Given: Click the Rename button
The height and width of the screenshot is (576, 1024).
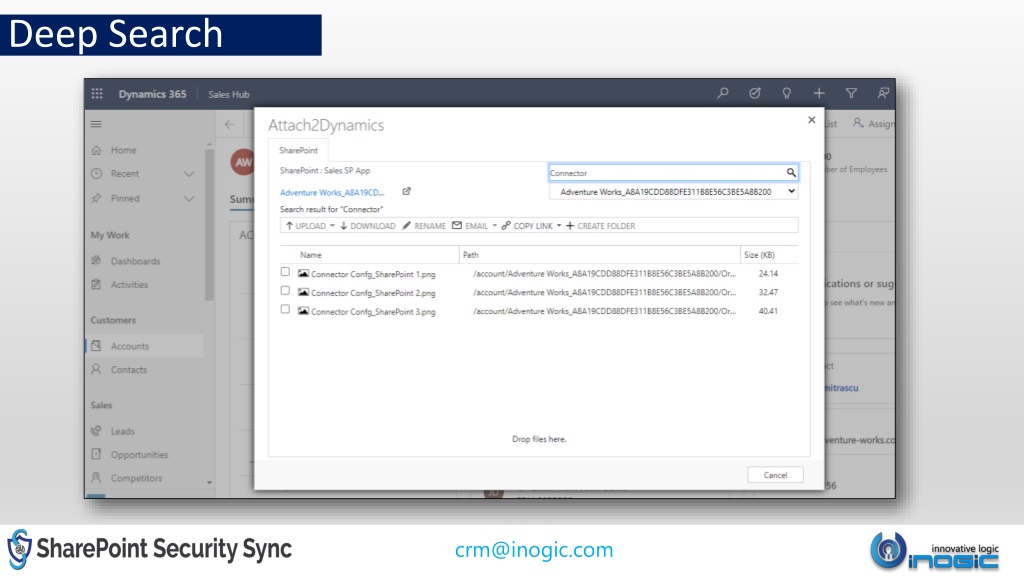Looking at the screenshot, I should [424, 226].
